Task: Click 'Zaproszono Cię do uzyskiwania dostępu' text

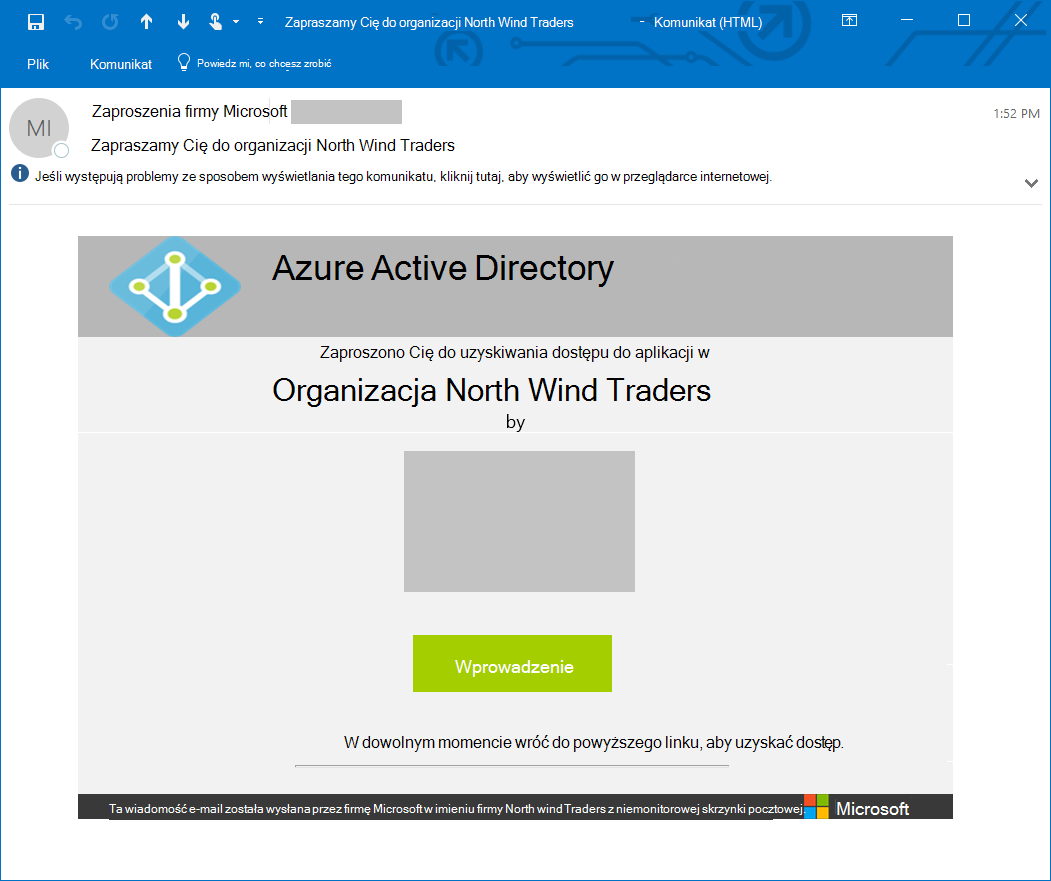Action: coord(515,353)
